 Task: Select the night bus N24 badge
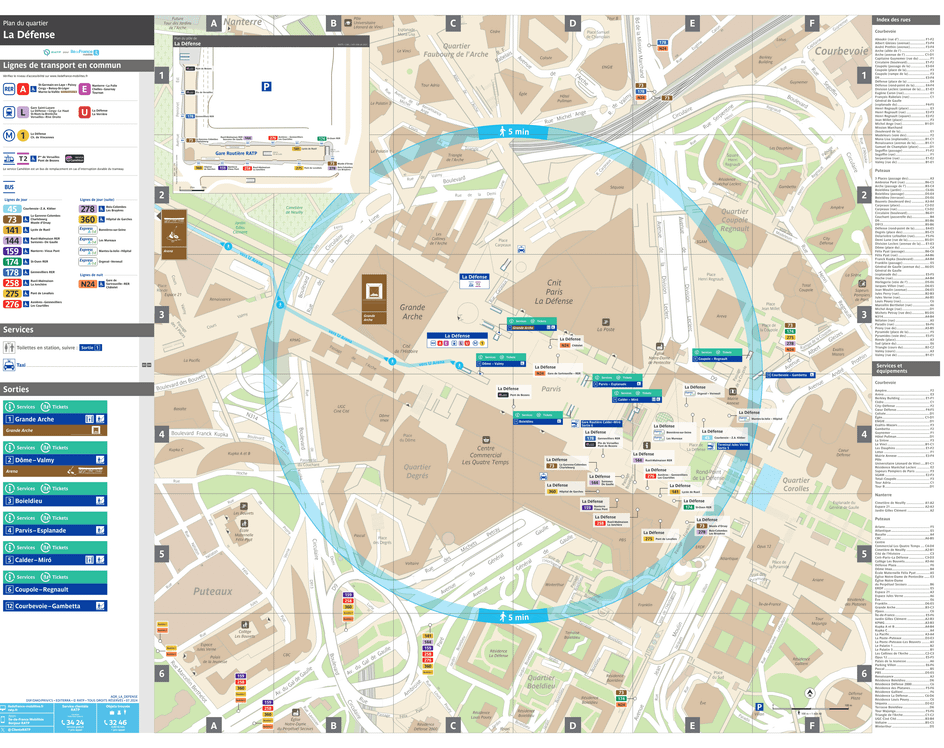[87, 285]
